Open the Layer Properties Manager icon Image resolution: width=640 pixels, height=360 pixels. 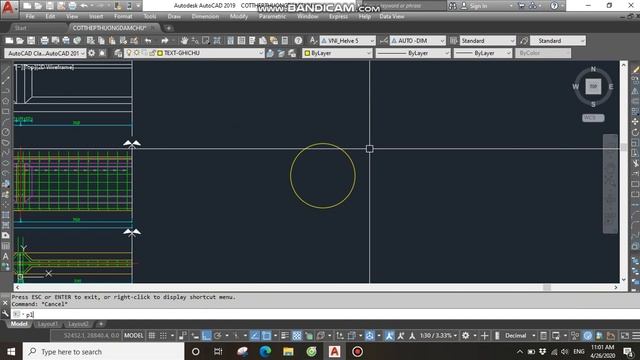[x=118, y=53]
